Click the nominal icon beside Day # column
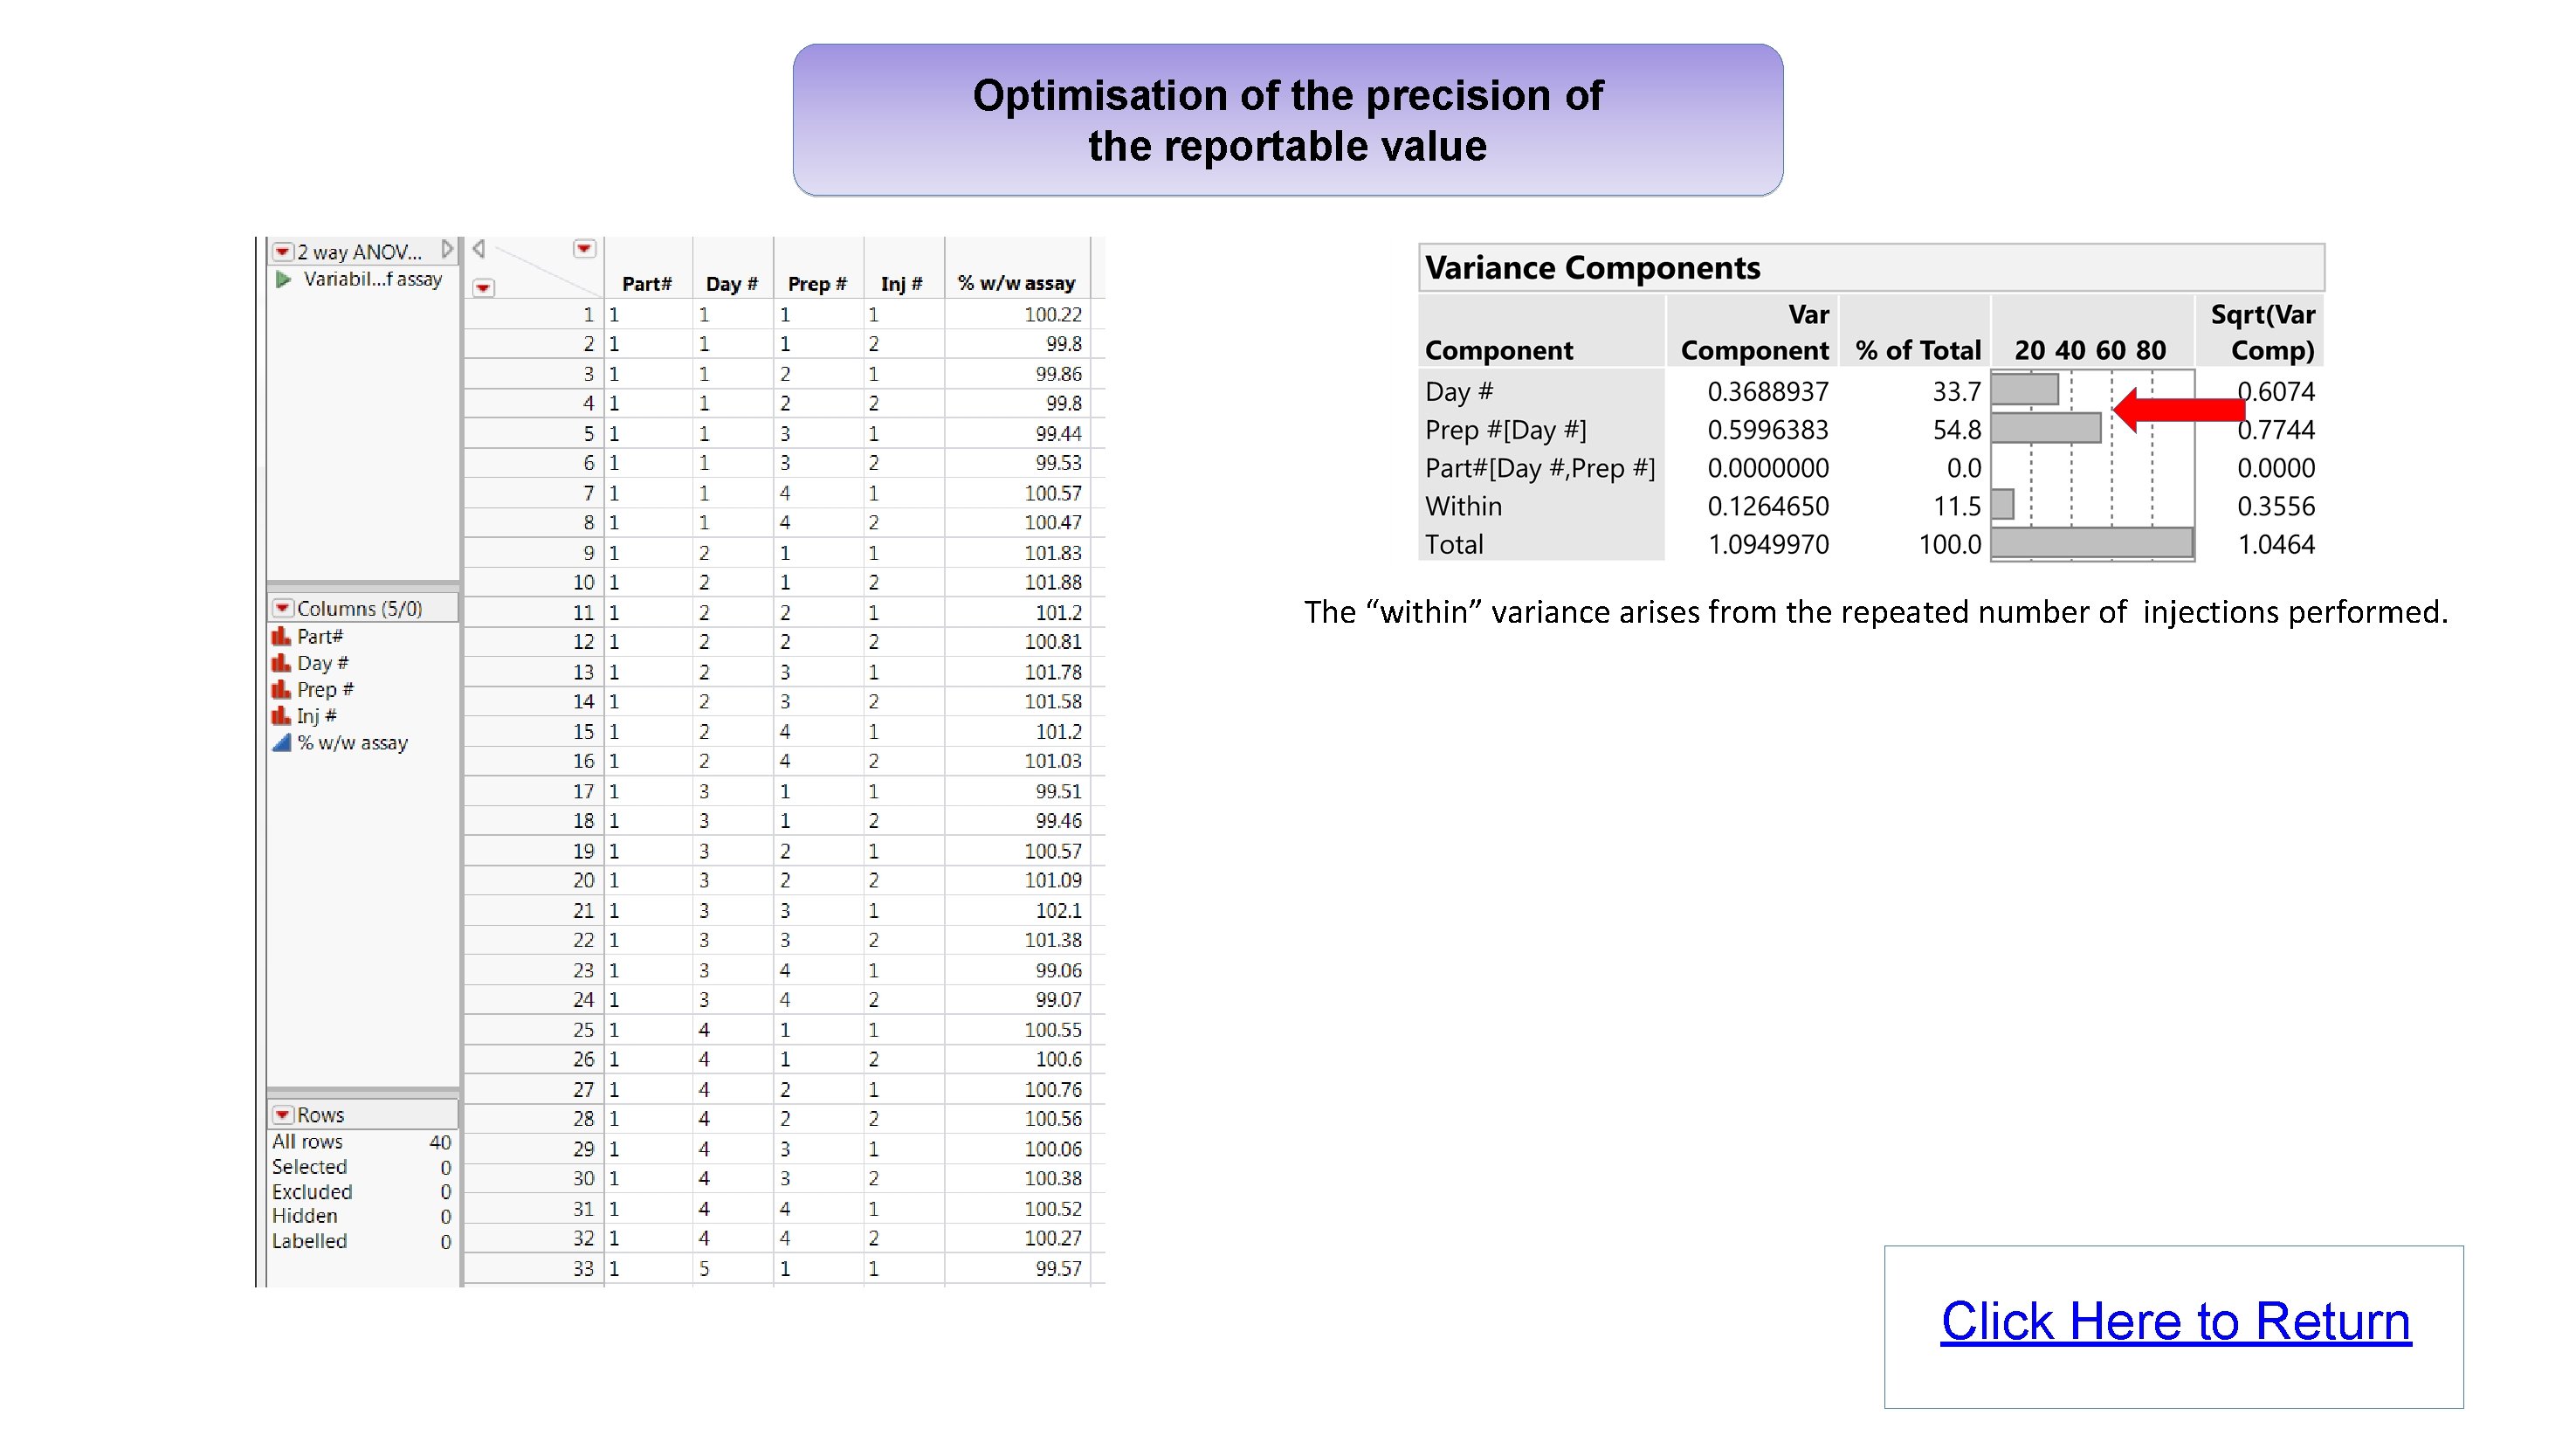The image size is (2576, 1449). (281, 663)
